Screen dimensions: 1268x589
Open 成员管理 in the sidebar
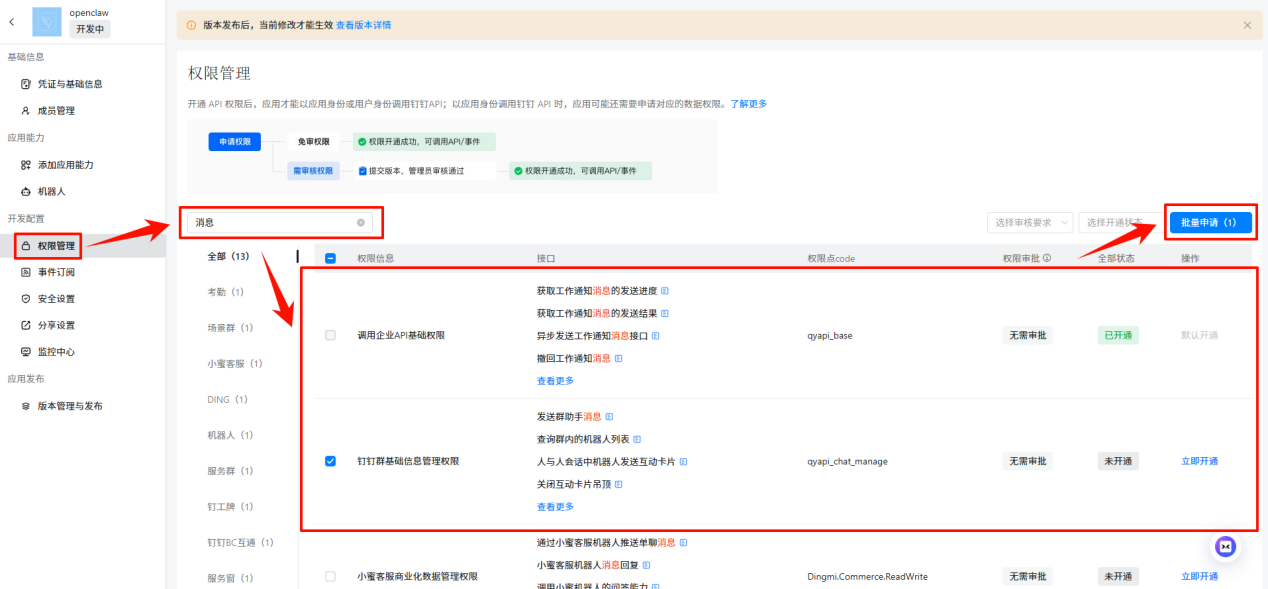56,111
